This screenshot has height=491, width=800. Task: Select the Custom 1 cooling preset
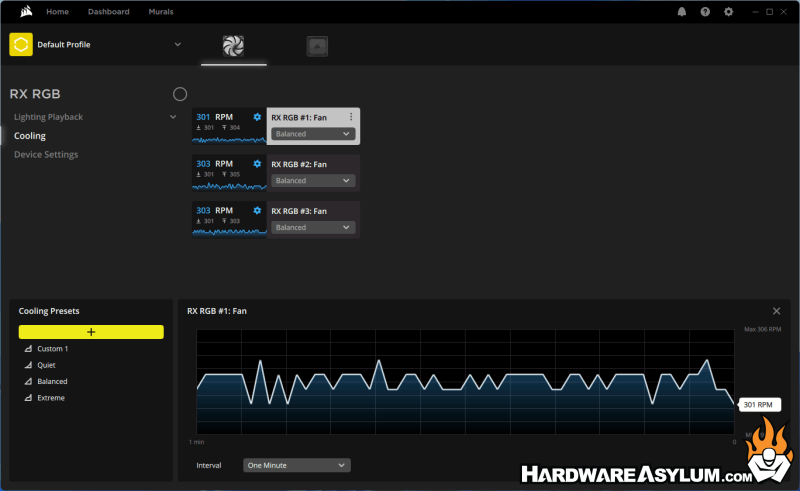coord(53,349)
